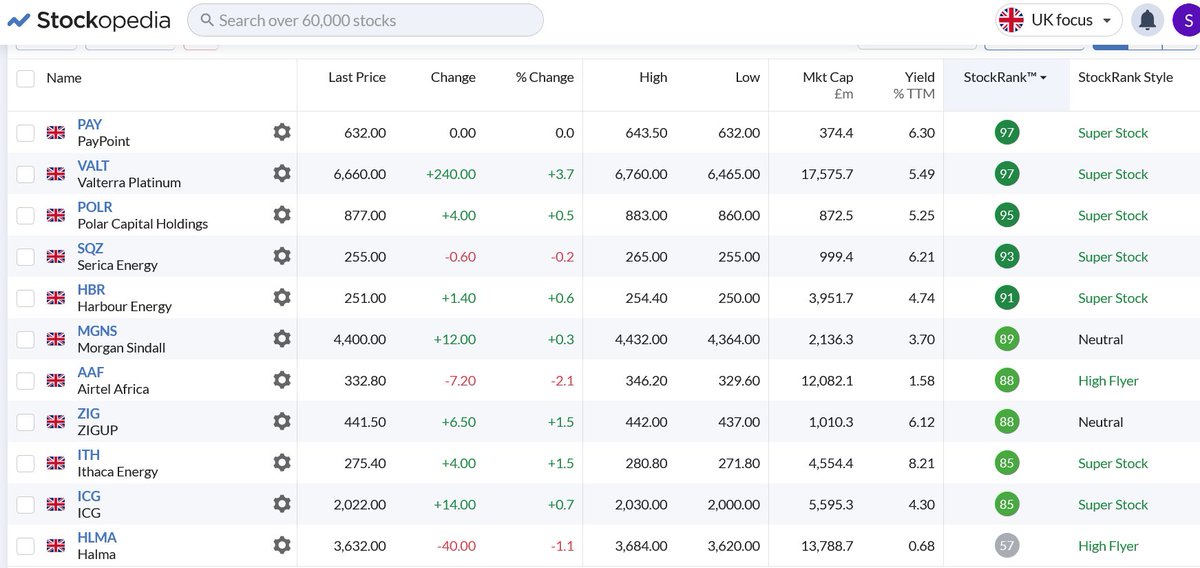Click the UK flag beside HLMA
This screenshot has height=568, width=1200.
(56, 545)
